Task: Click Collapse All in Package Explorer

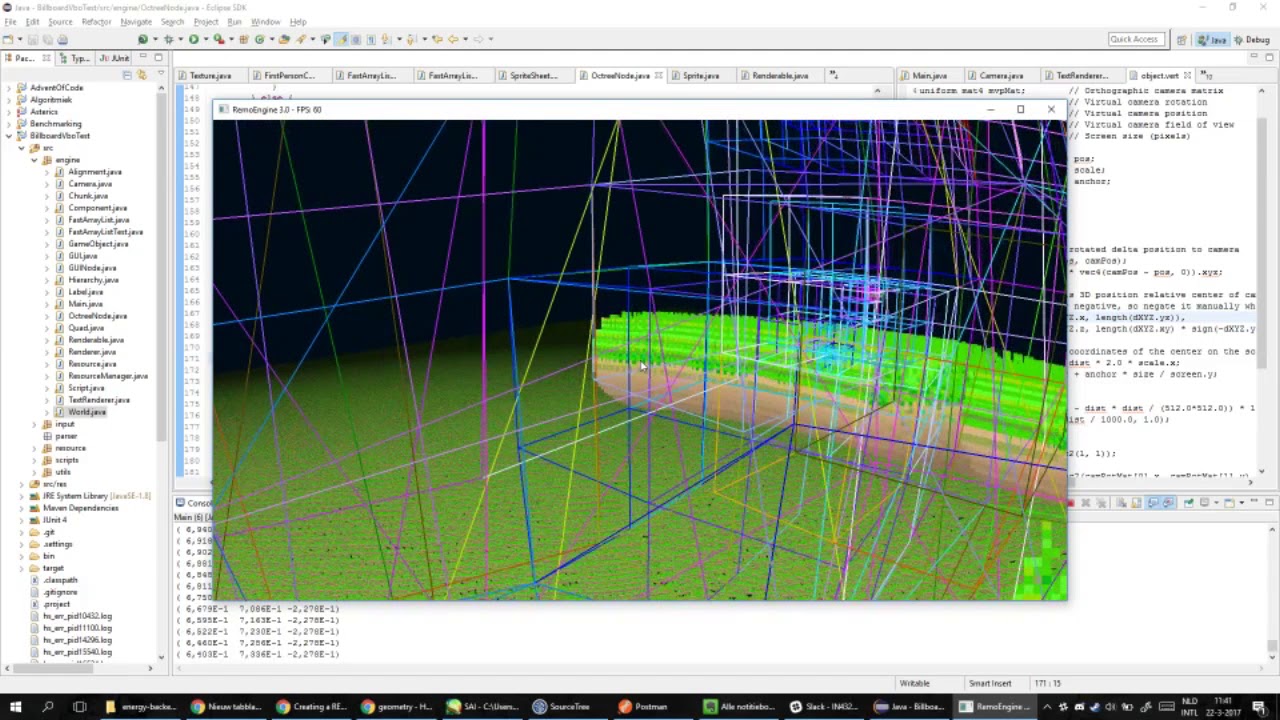Action: coord(127,76)
